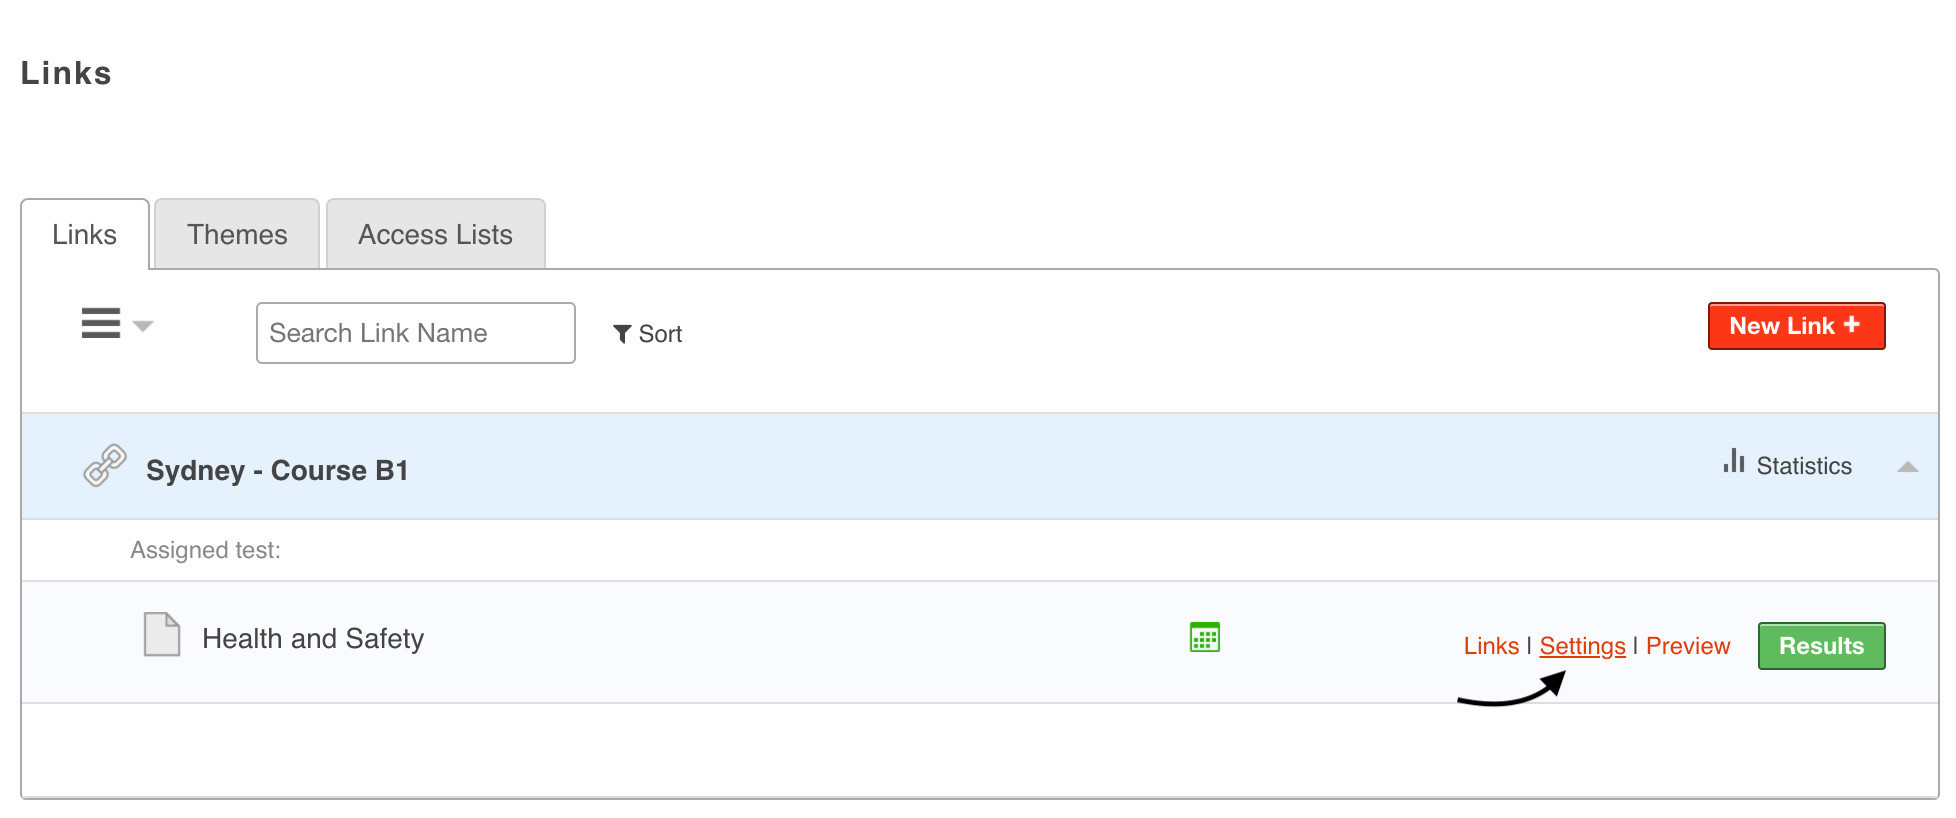This screenshot has height=818, width=1956.
Task: Click the Preview link
Action: 1687,646
